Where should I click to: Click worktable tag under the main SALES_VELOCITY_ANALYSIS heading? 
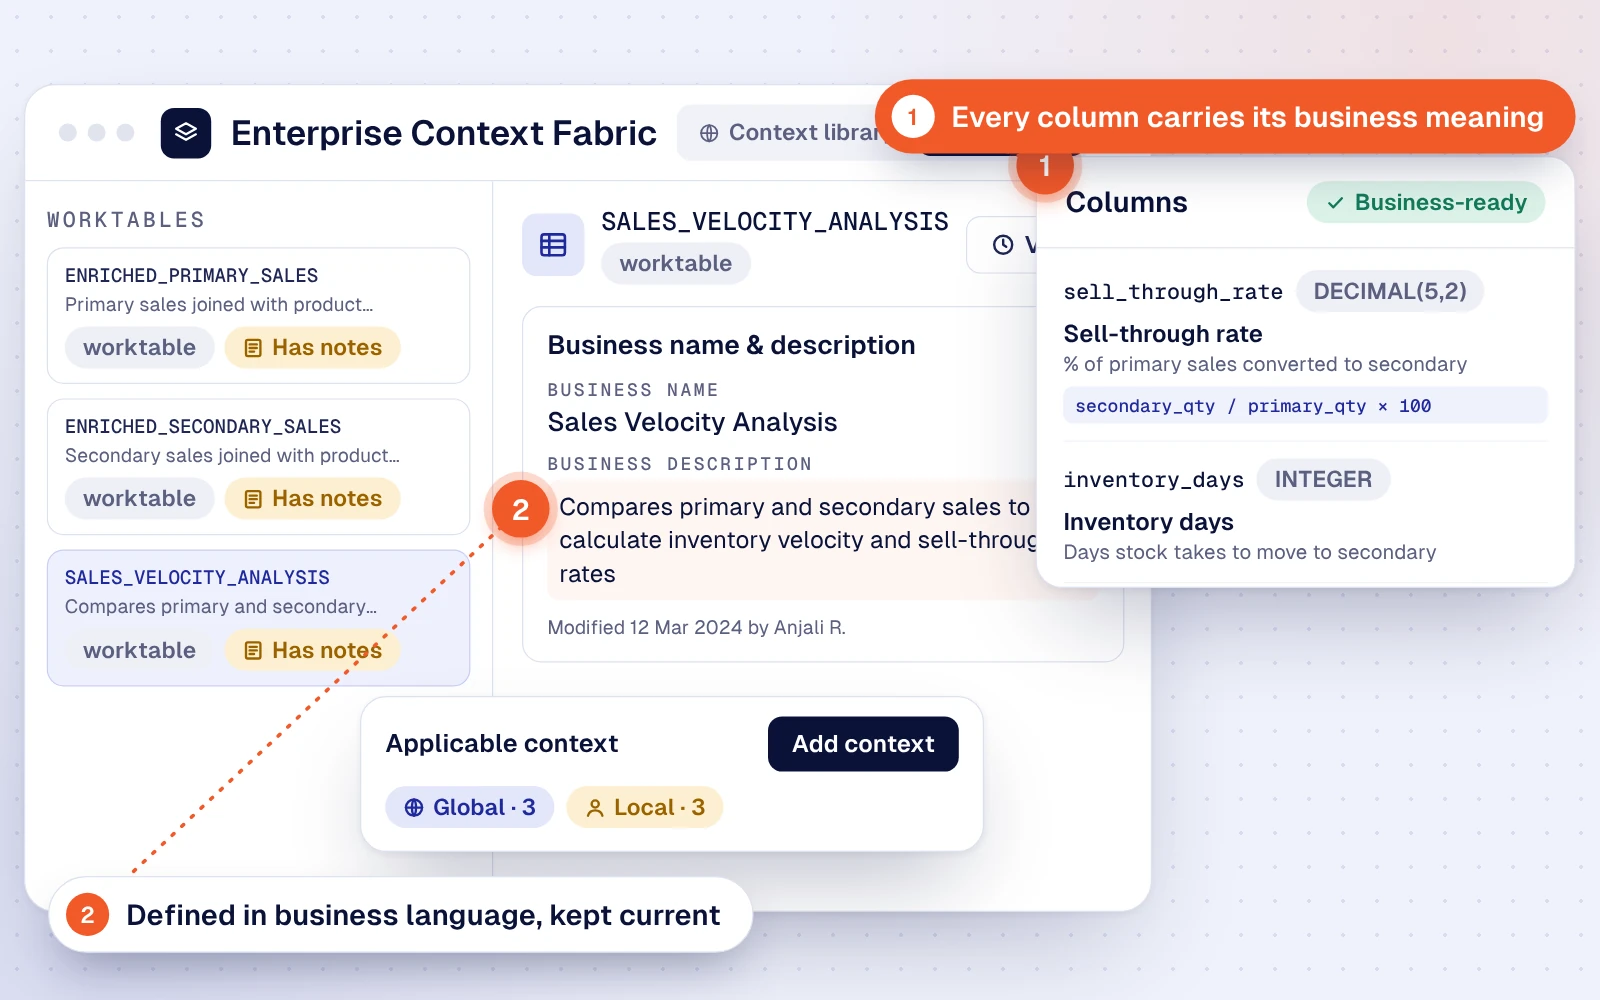click(676, 263)
